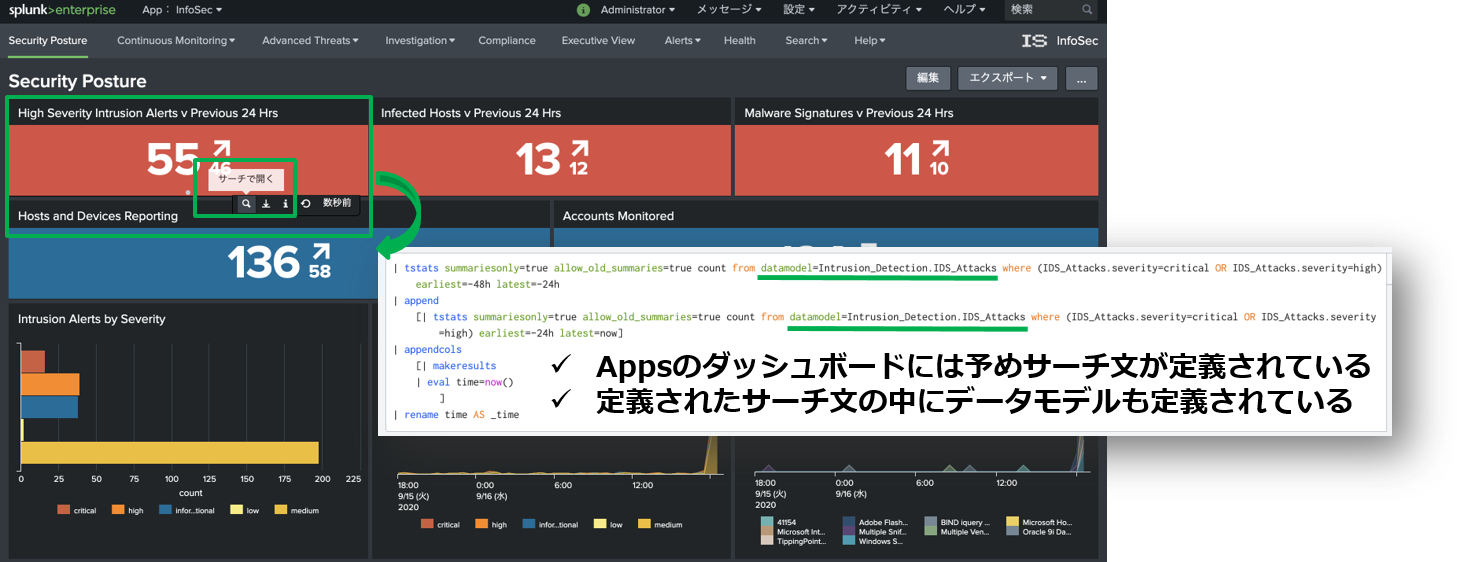
Task: Toggle critical legend in middle time chart
Action: click(x=441, y=524)
